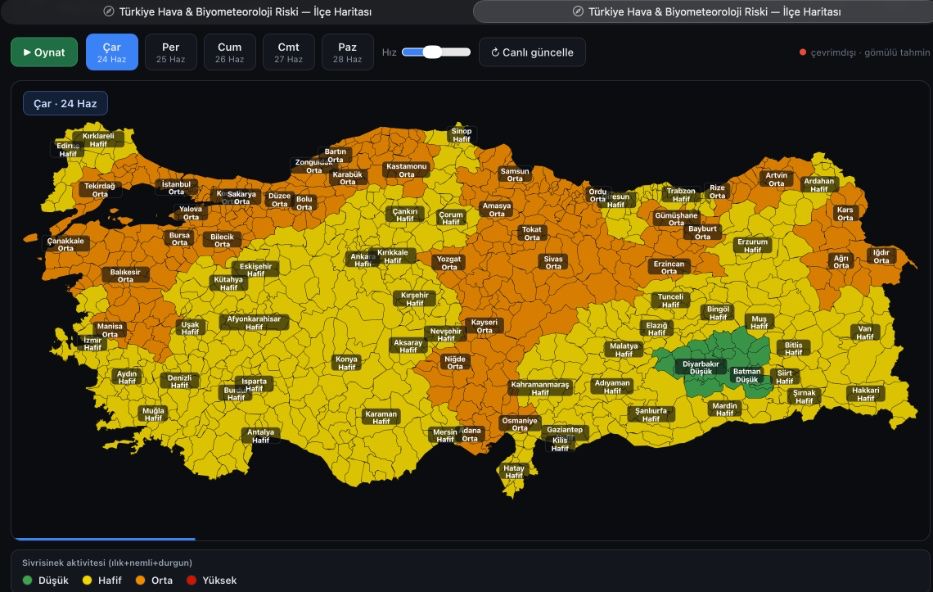The height and width of the screenshot is (592, 933).
Task: Adjust the Hız speed slider
Action: coord(436,52)
